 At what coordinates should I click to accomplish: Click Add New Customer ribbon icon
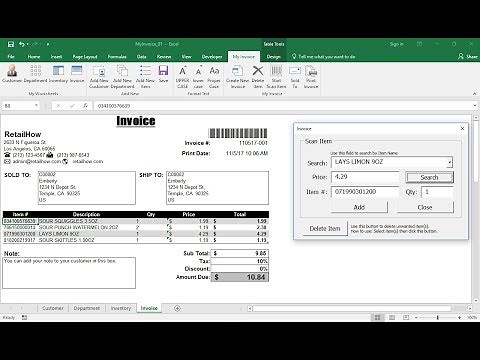tap(99, 77)
